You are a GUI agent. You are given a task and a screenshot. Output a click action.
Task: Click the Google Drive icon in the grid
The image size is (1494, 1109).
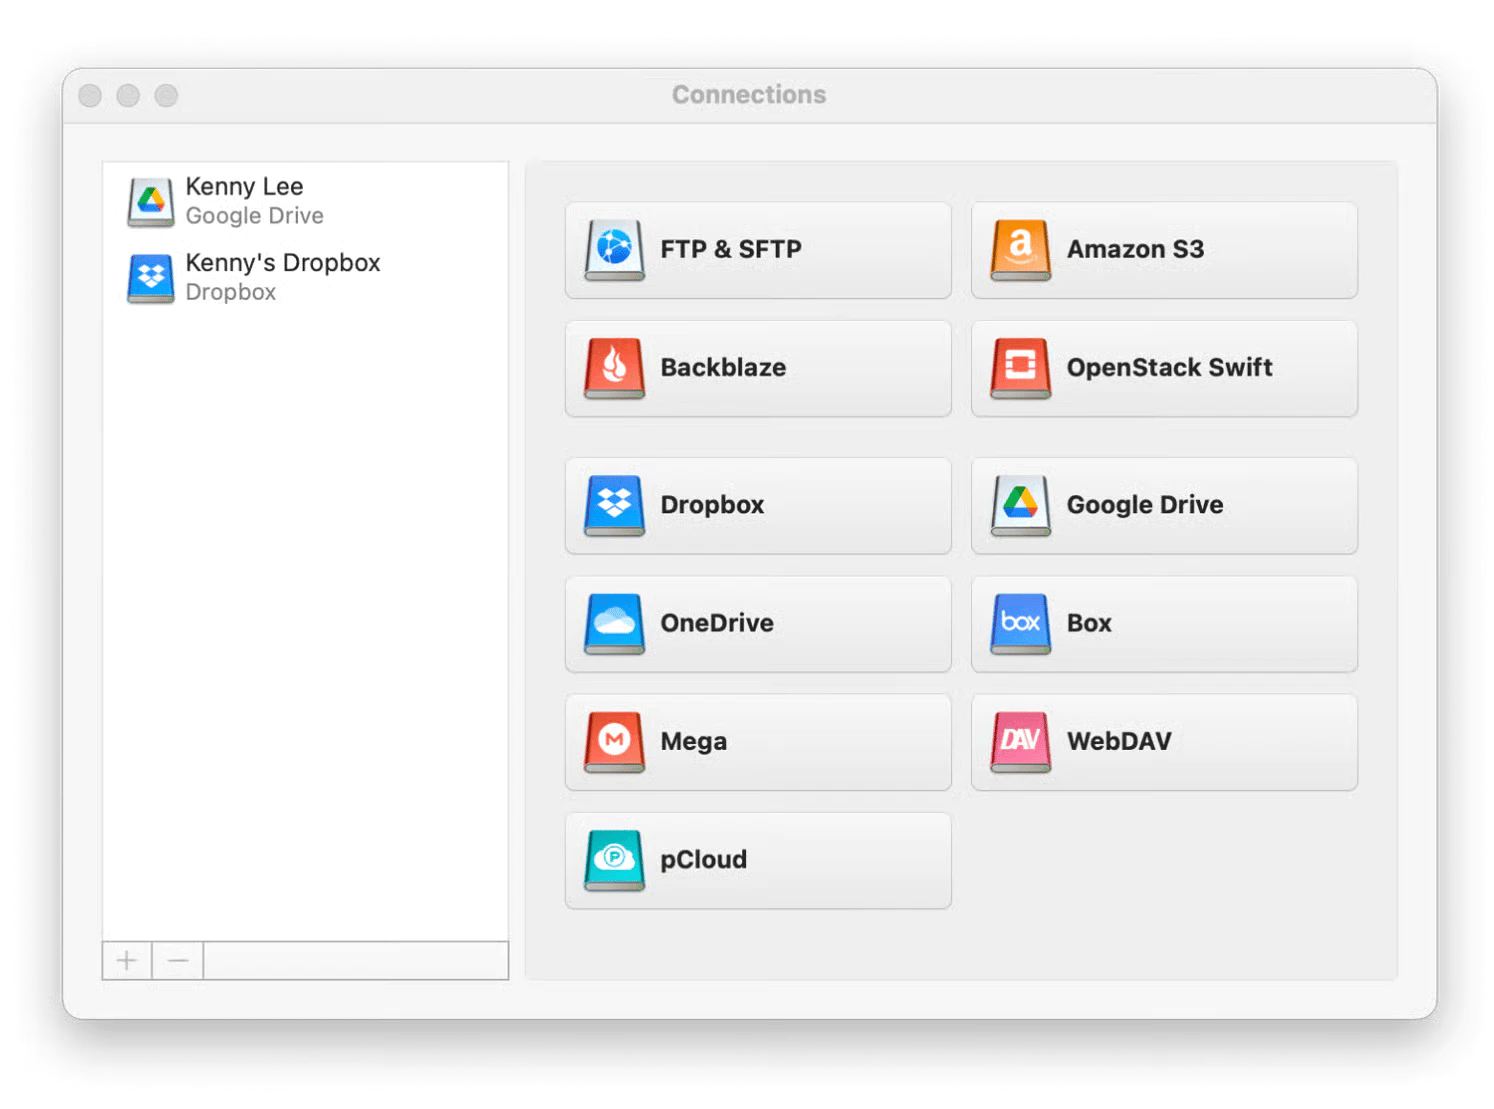pos(1020,505)
